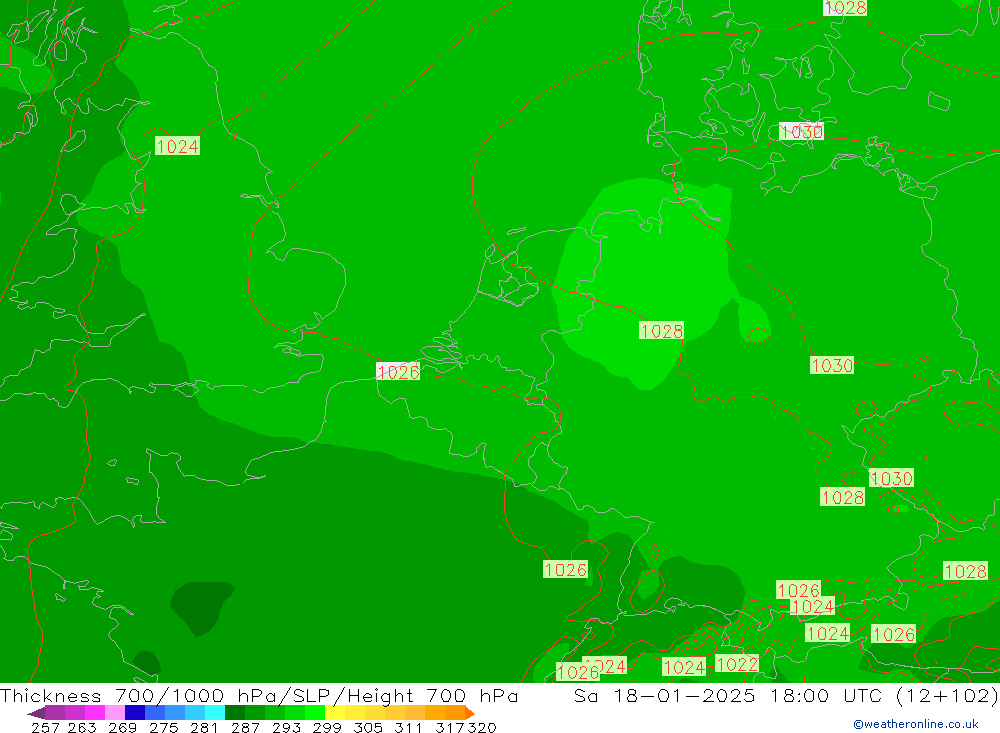Click the 1024 pressure label over Britain
The width and height of the screenshot is (1000, 733).
point(177,147)
